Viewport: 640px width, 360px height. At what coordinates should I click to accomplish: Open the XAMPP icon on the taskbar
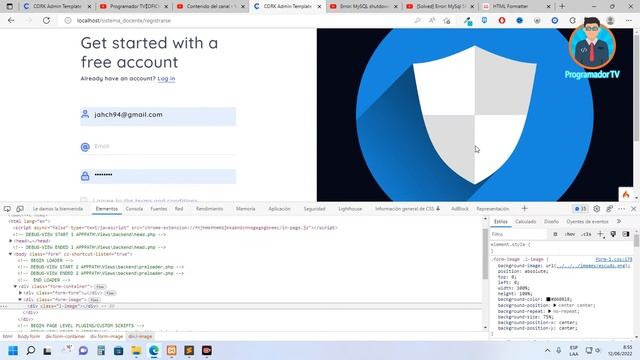(x=171, y=351)
